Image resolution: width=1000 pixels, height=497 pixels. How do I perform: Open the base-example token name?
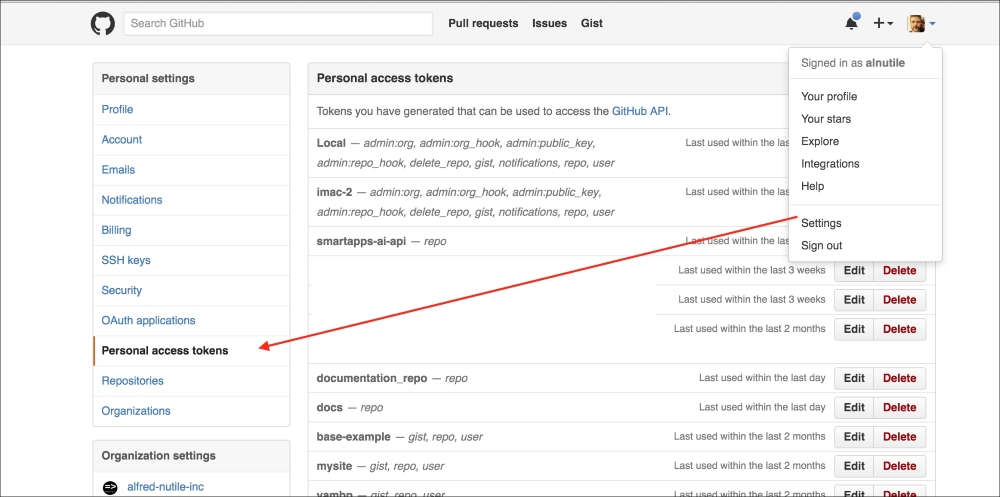(x=353, y=437)
